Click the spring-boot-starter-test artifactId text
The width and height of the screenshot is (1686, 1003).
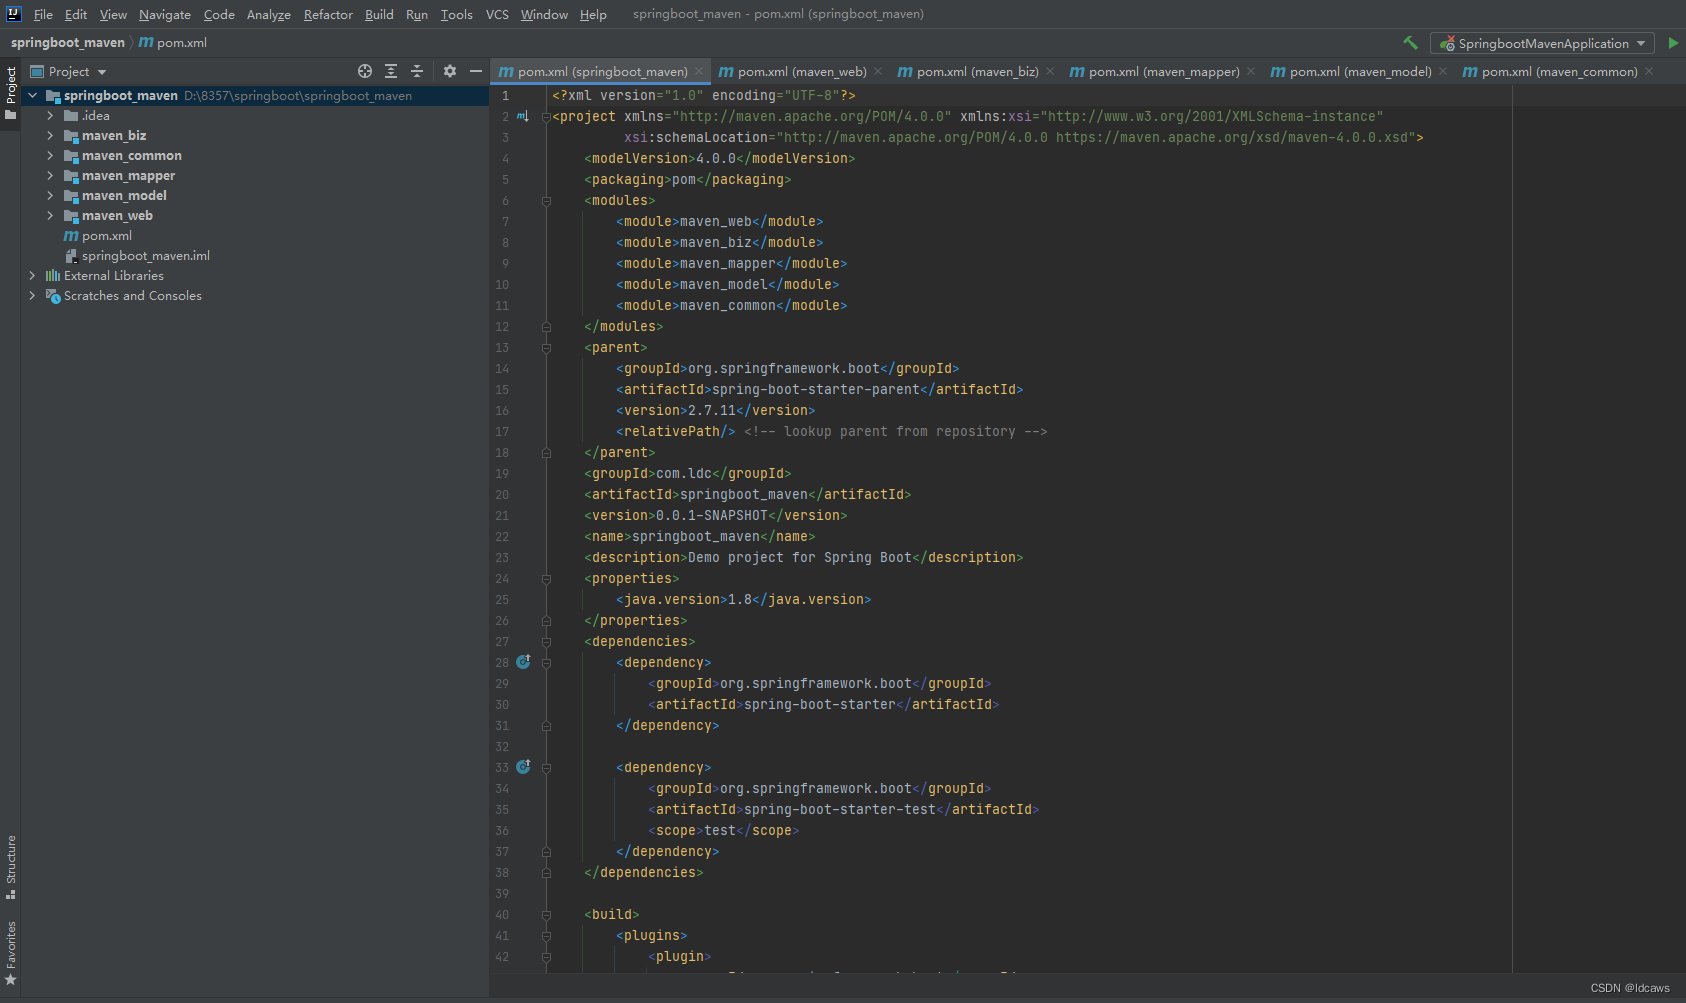pyautogui.click(x=840, y=810)
